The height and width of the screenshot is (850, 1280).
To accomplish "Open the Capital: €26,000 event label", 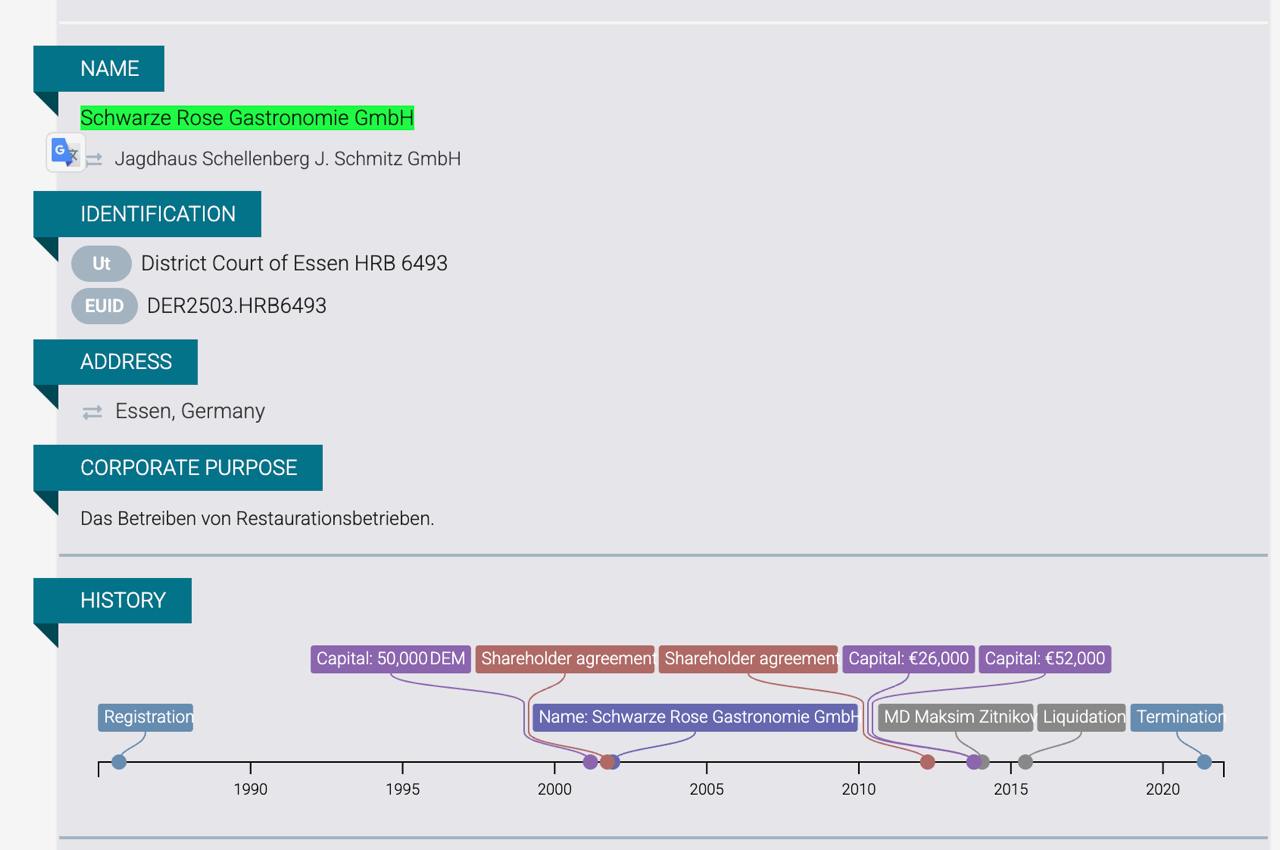I will (x=908, y=659).
